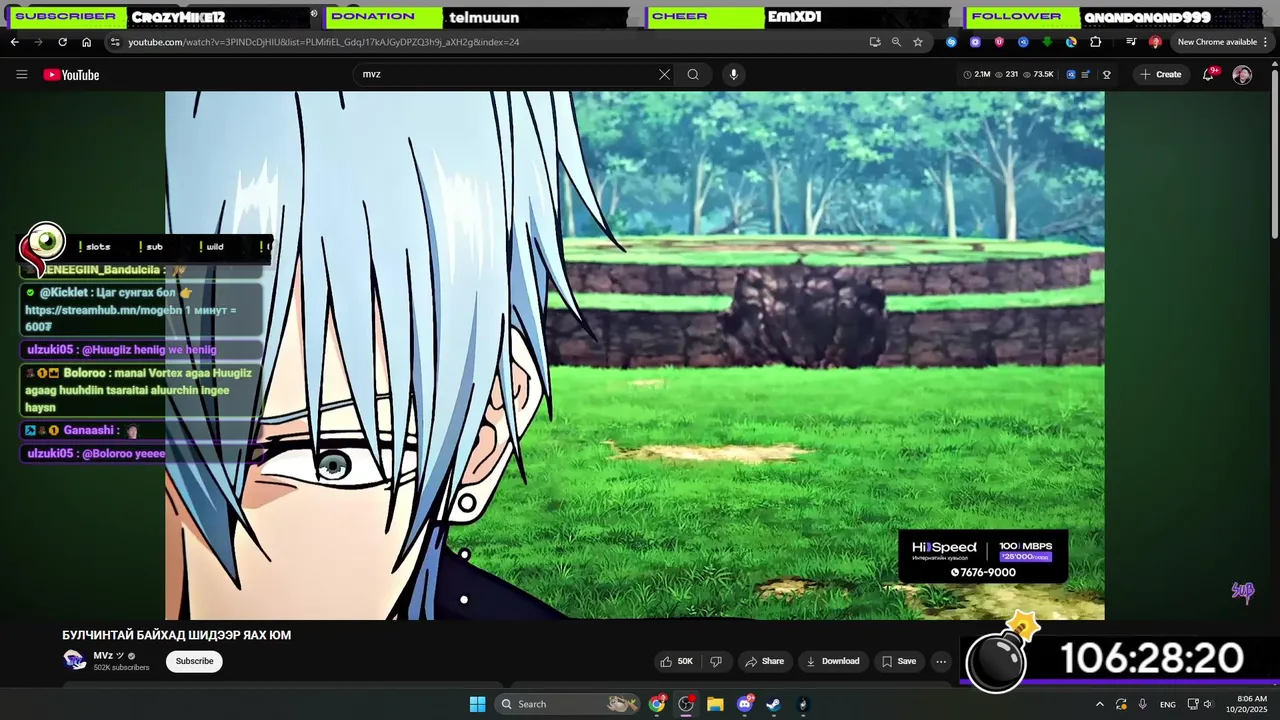This screenshot has width=1280, height=720.
Task: Open the Chrome profile avatar
Action: pyautogui.click(x=1155, y=42)
